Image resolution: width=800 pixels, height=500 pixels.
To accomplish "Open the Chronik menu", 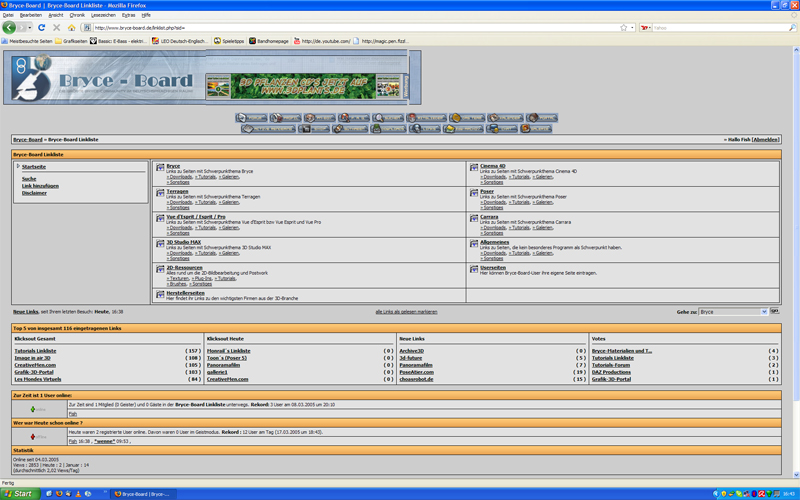I will (x=77, y=15).
